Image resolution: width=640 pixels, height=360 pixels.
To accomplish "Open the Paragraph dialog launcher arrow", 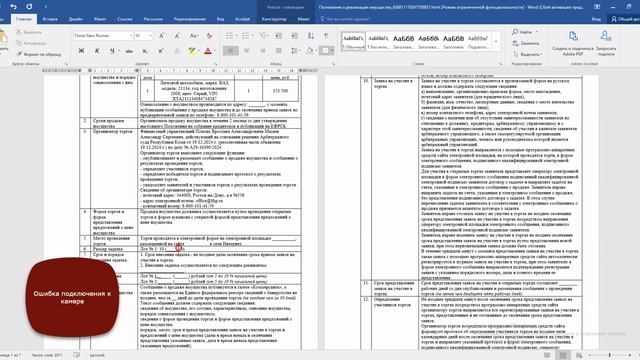I will pyautogui.click(x=333, y=64).
